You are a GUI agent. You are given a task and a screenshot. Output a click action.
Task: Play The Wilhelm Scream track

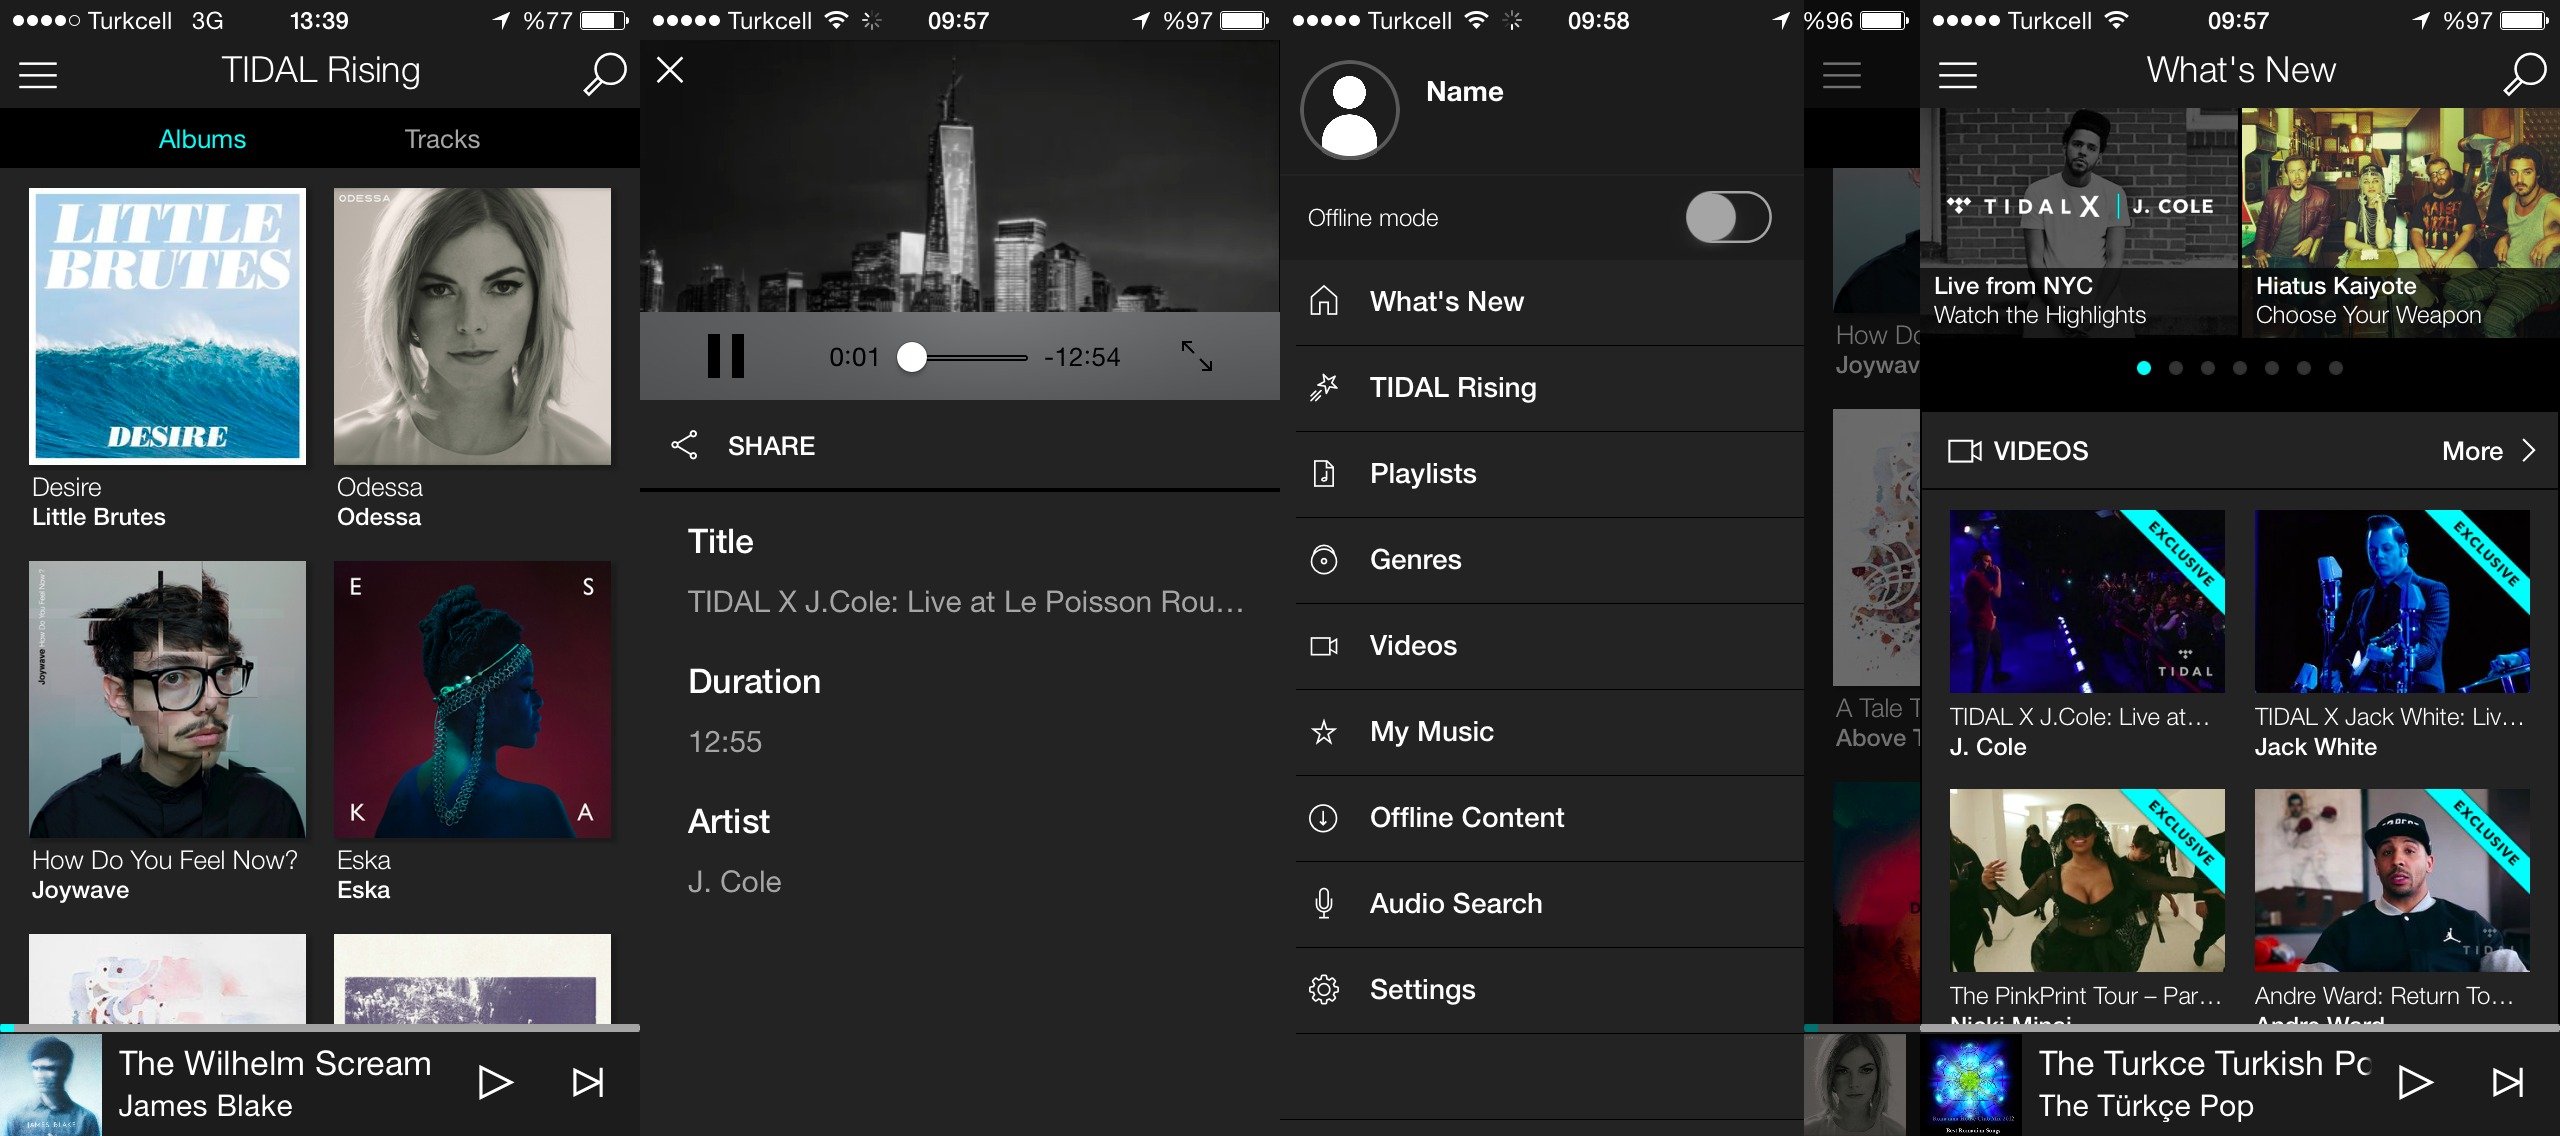[495, 1082]
